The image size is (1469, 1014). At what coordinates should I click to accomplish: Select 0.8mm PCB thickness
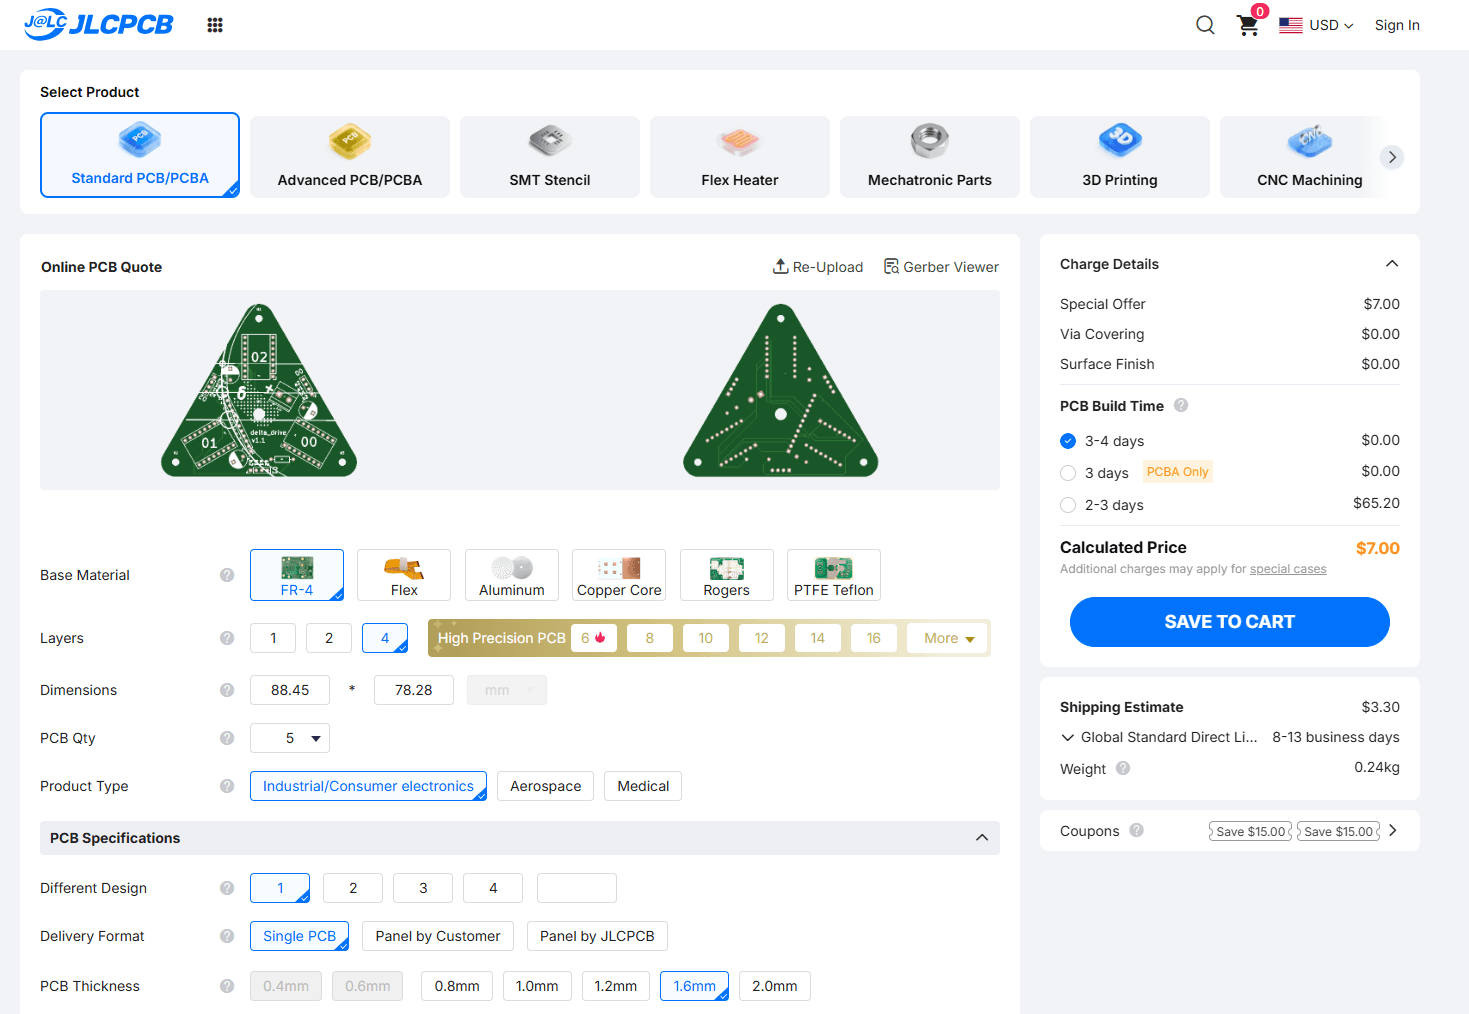[x=457, y=986]
